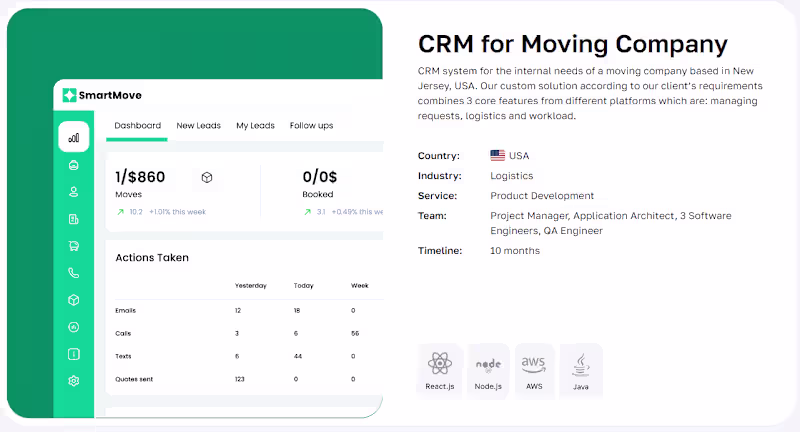This screenshot has width=800, height=432.
Task: Click the +1.01% this week text
Action: click(178, 212)
